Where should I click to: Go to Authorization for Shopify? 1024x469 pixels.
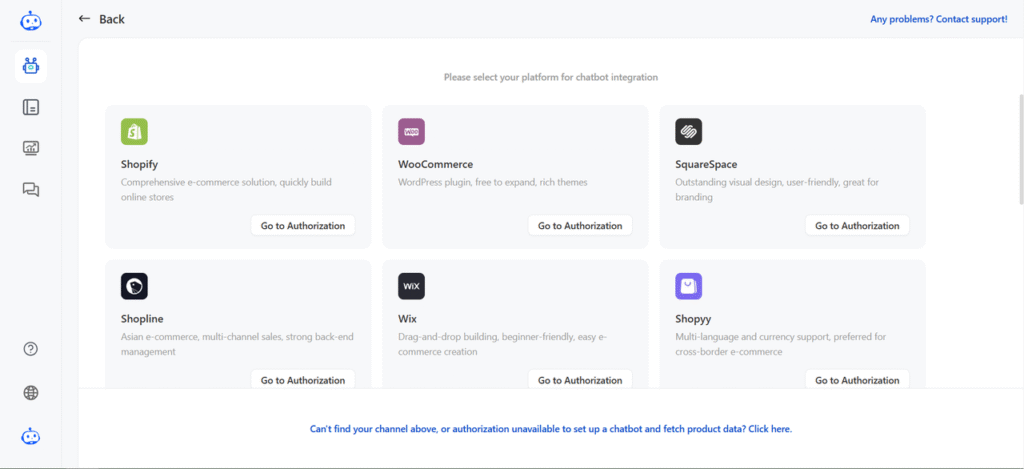303,225
